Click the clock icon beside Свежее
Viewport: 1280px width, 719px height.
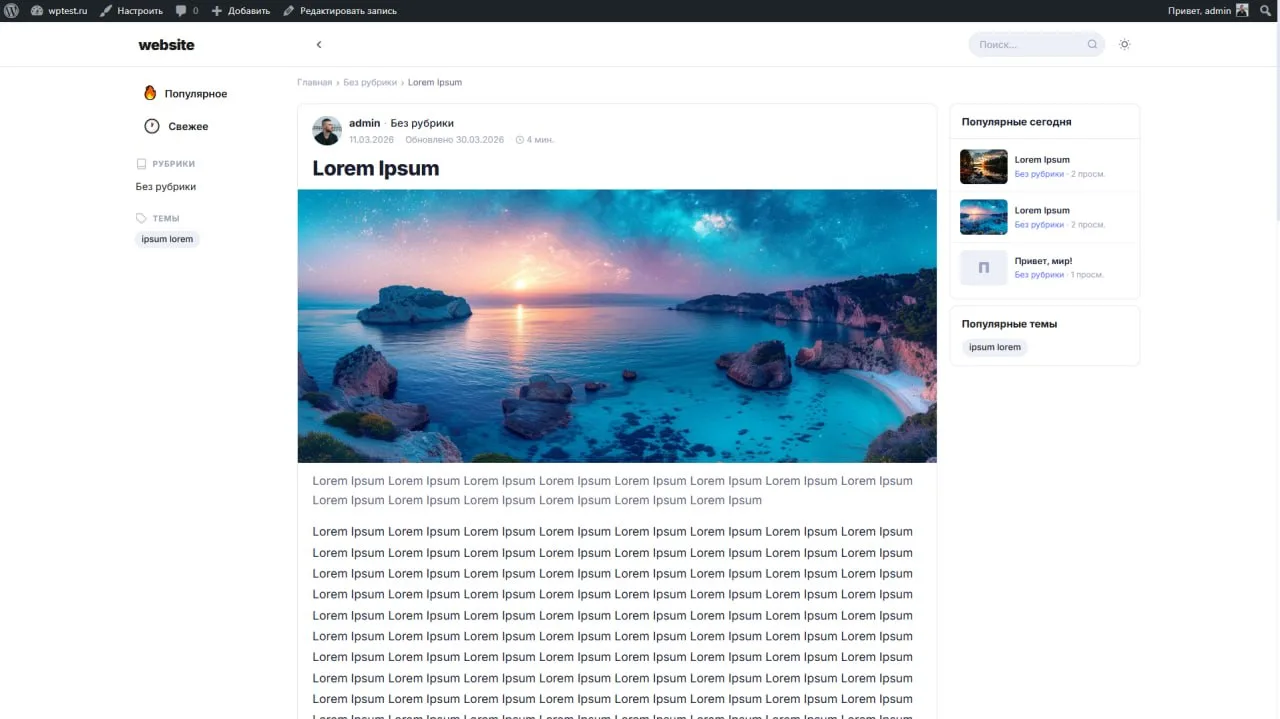tap(152, 126)
